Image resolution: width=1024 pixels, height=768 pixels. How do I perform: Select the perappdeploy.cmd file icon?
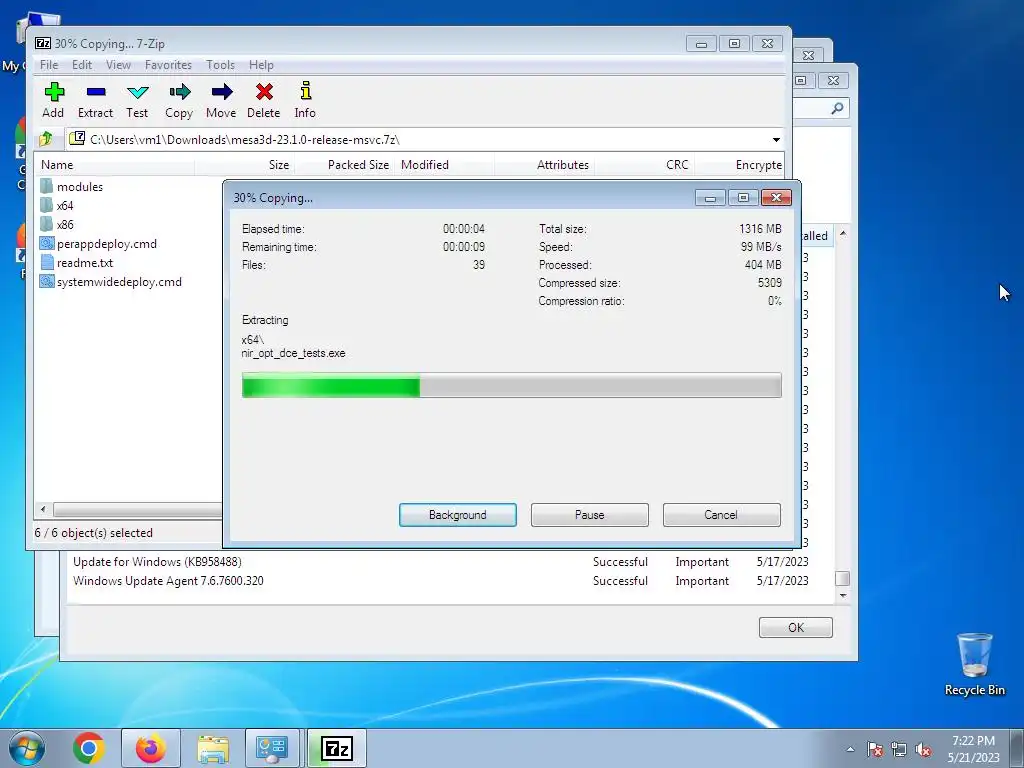click(x=46, y=244)
